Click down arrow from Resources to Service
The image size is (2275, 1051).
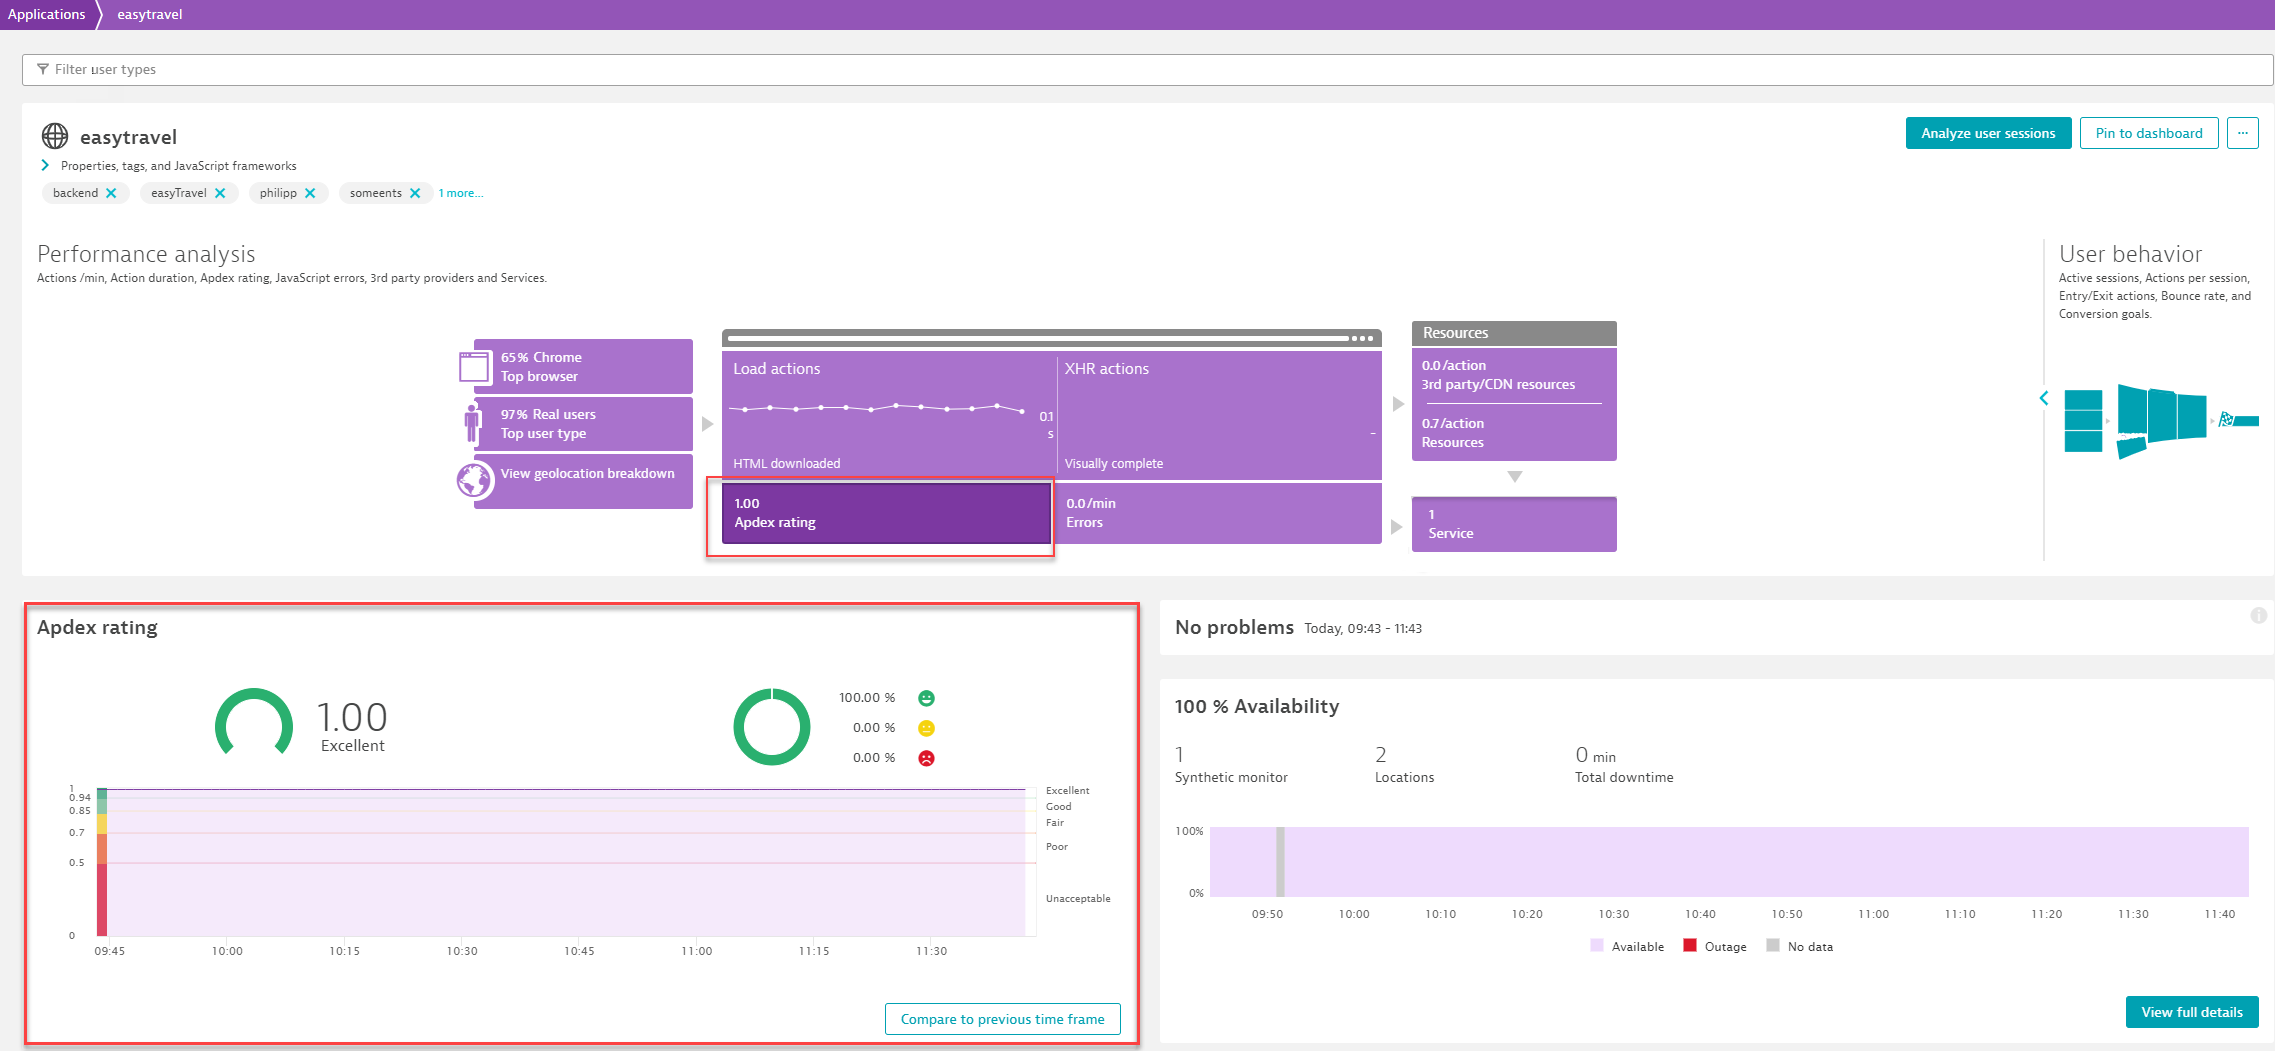pos(1515,477)
